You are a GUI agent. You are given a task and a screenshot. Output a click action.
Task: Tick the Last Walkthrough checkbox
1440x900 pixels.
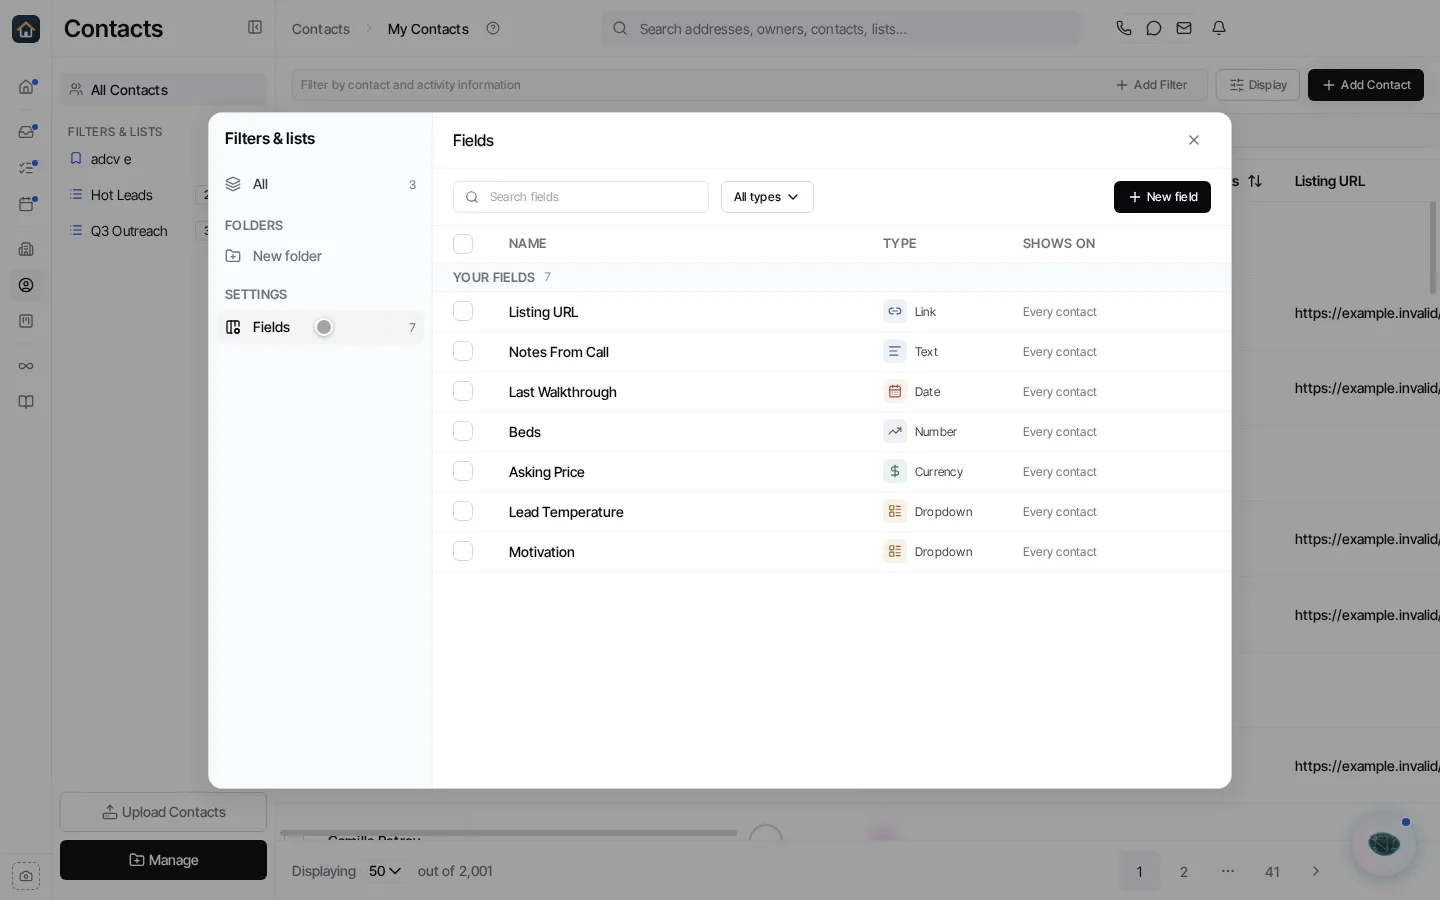[x=463, y=391]
